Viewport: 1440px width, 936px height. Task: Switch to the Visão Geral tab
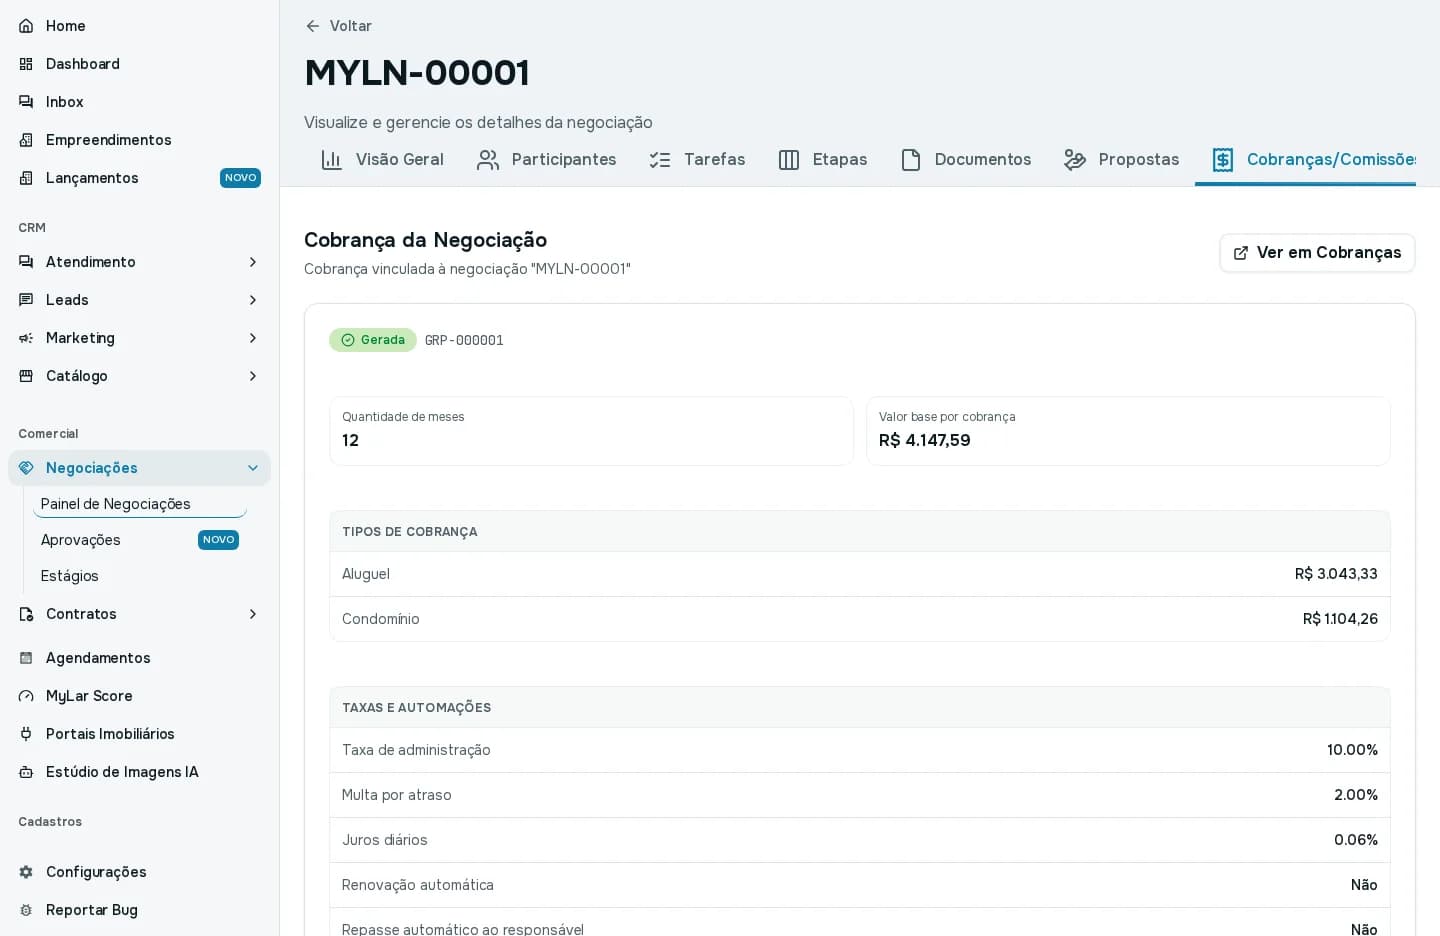(382, 160)
